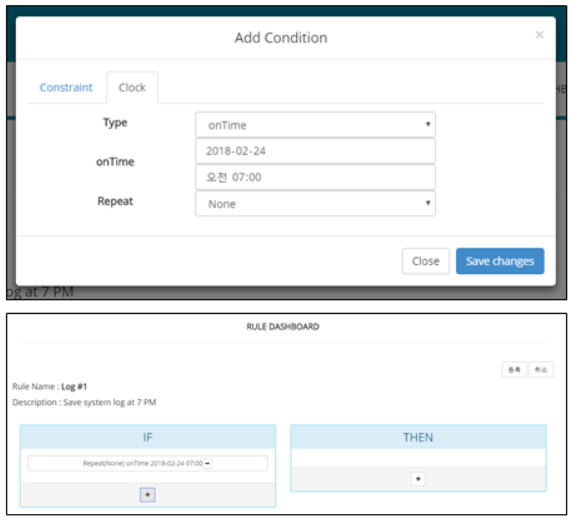The image size is (573, 521).
Task: Click the Repeat(None) onTime condition row
Action: pos(148,464)
